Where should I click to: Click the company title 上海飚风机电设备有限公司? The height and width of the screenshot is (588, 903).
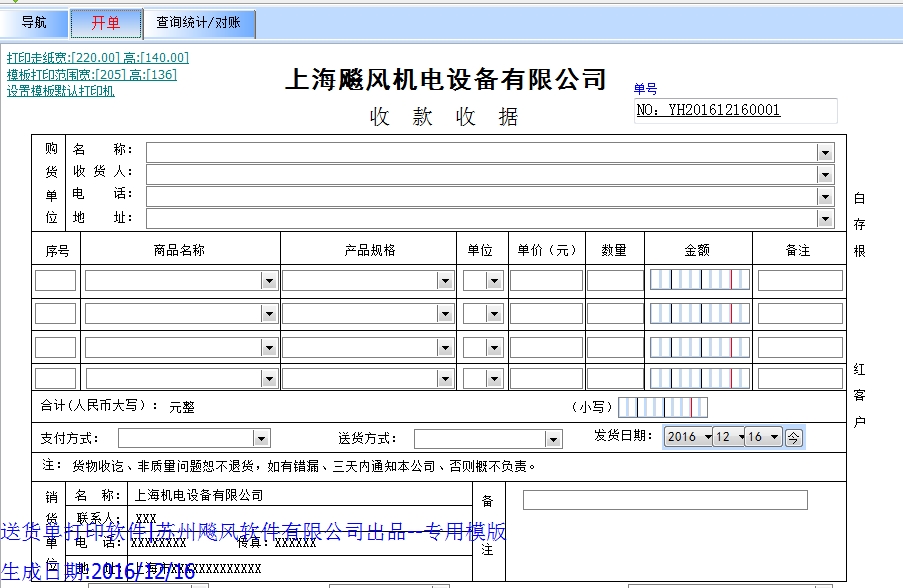[x=446, y=79]
